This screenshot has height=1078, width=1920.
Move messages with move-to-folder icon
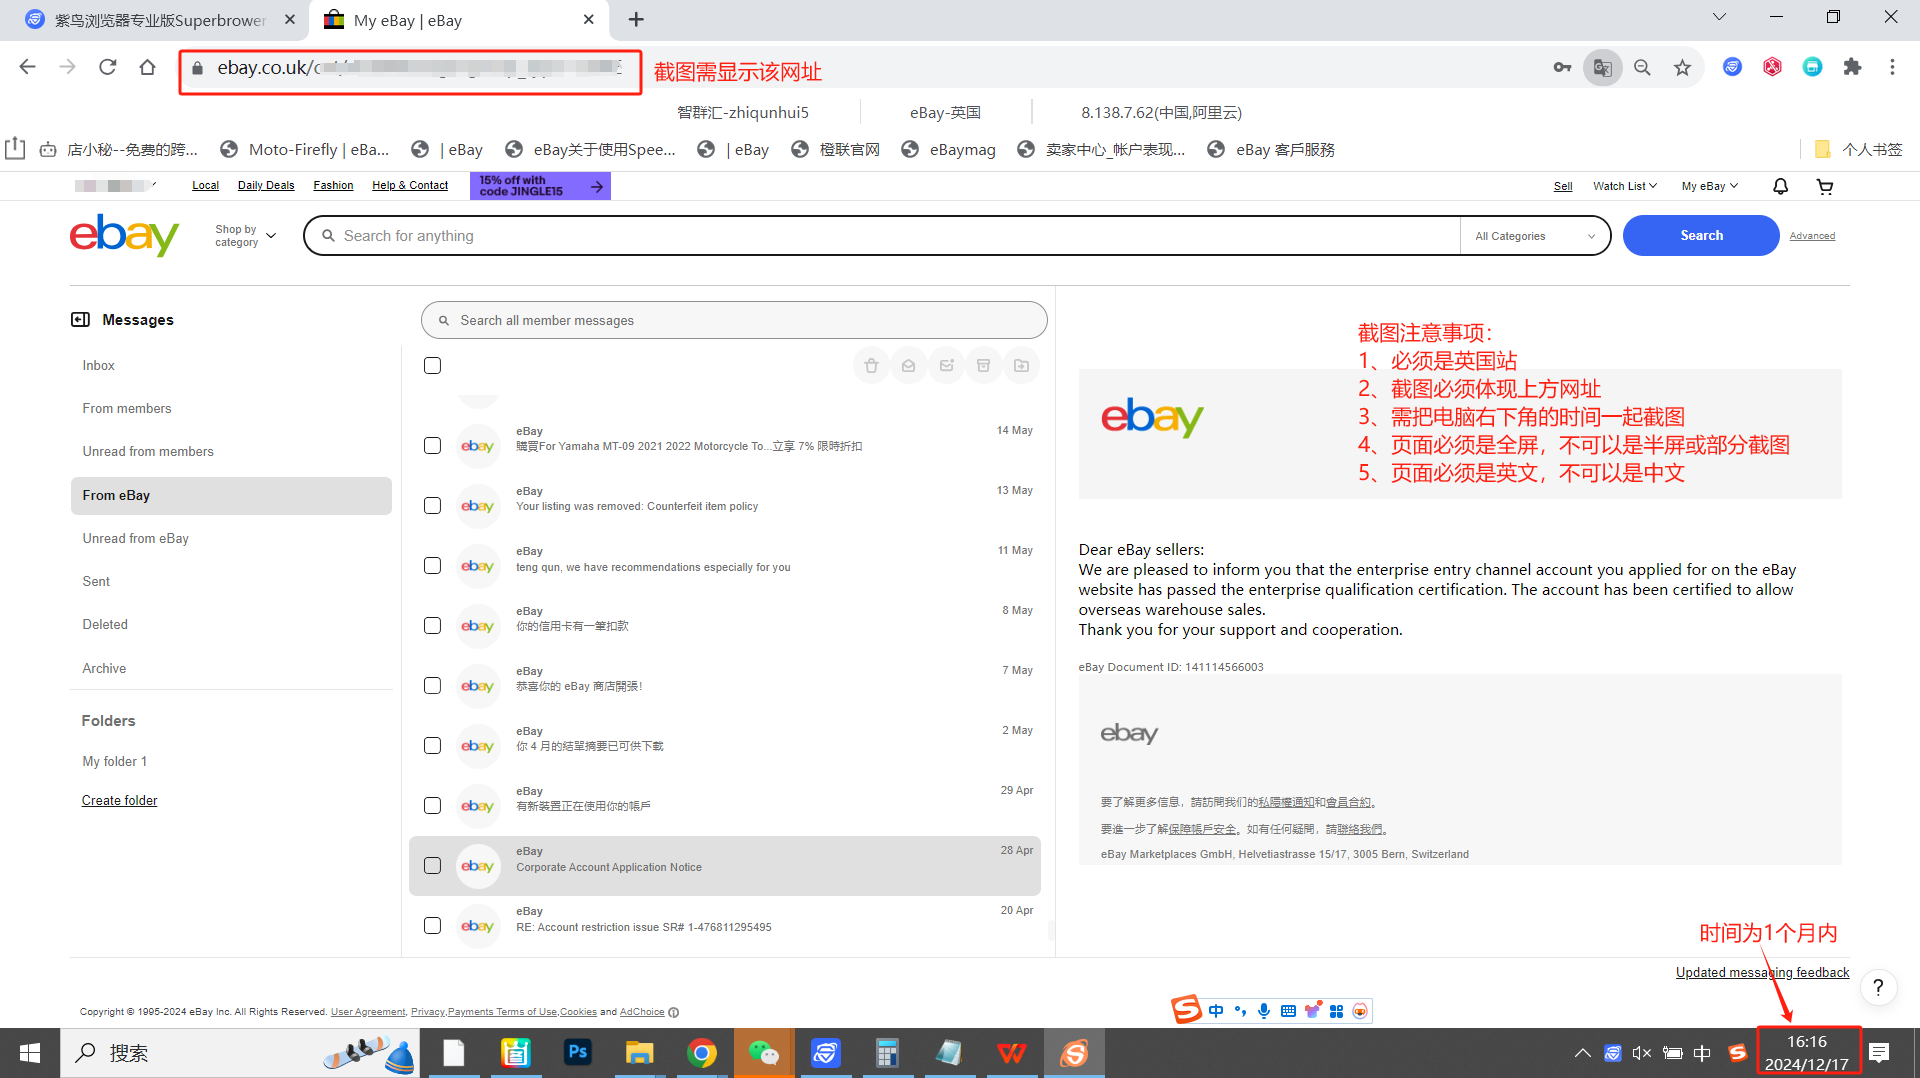[1021, 365]
